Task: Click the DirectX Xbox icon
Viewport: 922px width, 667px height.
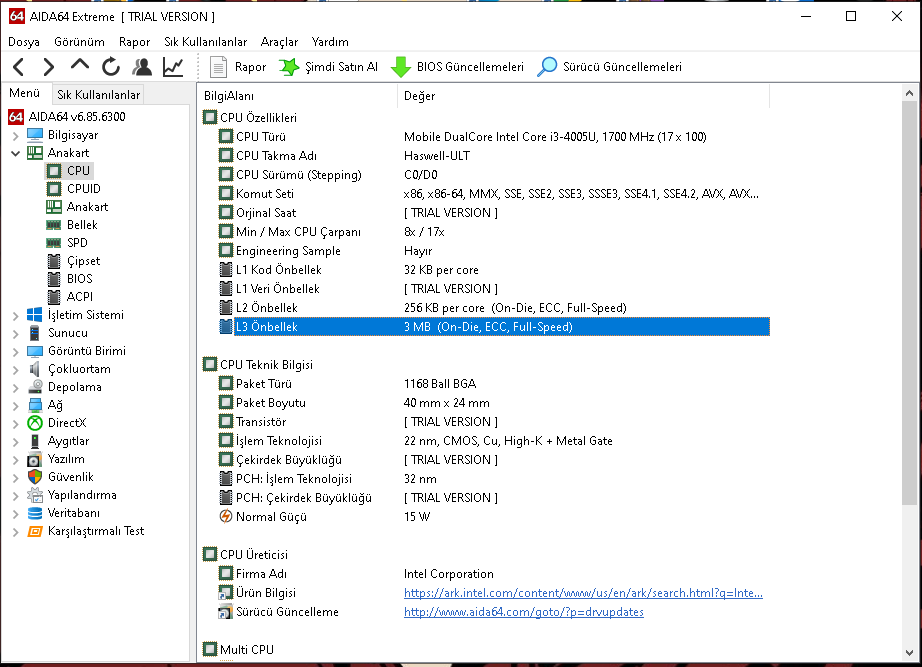Action: 35,423
